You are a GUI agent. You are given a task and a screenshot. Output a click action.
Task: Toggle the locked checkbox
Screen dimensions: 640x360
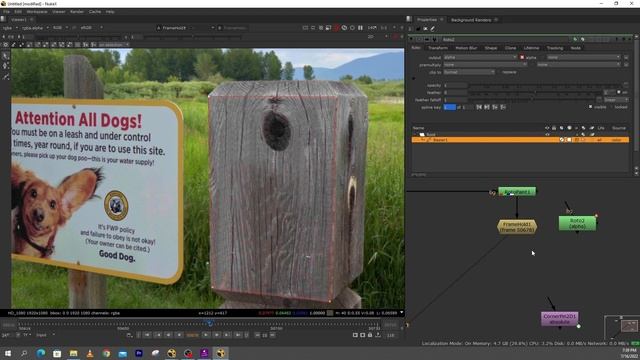tap(612, 107)
